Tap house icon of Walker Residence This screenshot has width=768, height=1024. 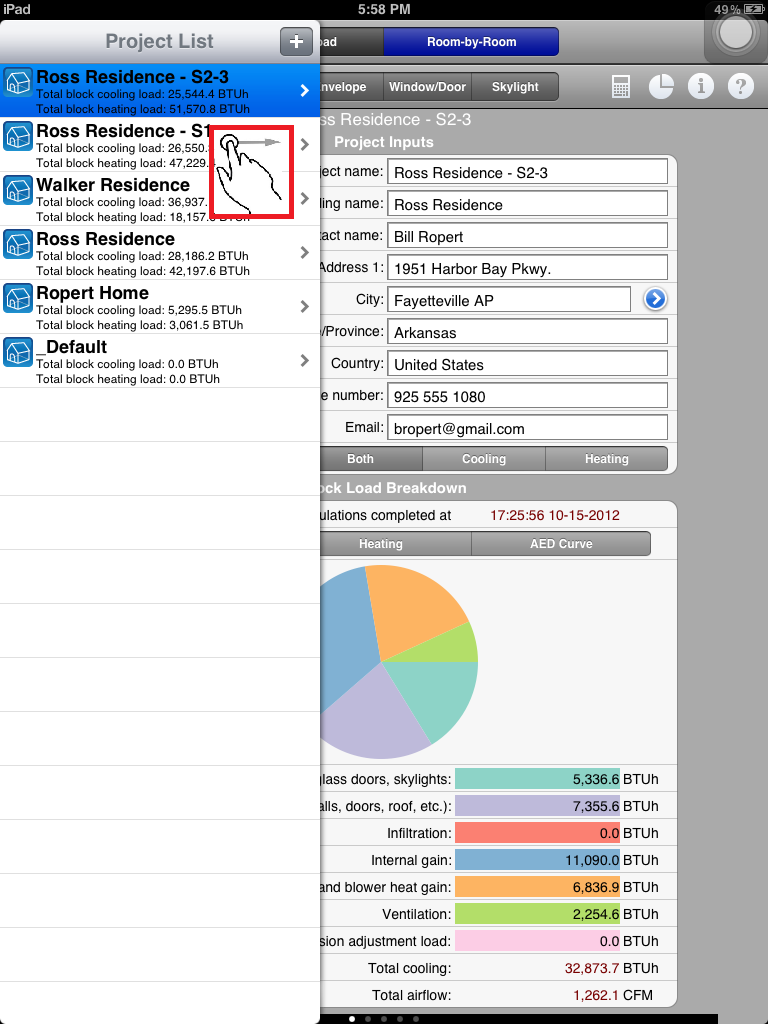(x=18, y=190)
